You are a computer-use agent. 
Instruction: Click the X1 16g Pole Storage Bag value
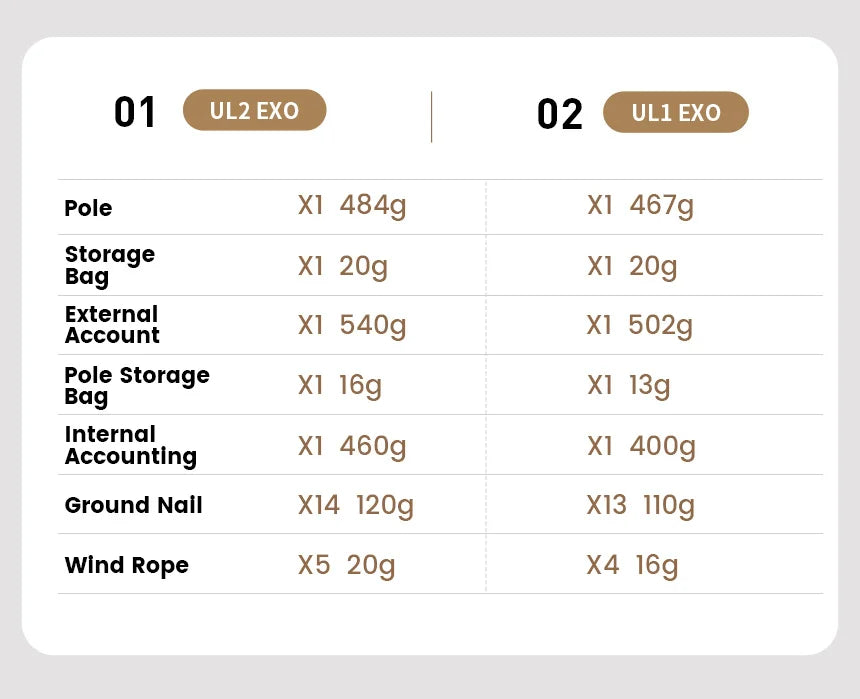[x=340, y=386]
